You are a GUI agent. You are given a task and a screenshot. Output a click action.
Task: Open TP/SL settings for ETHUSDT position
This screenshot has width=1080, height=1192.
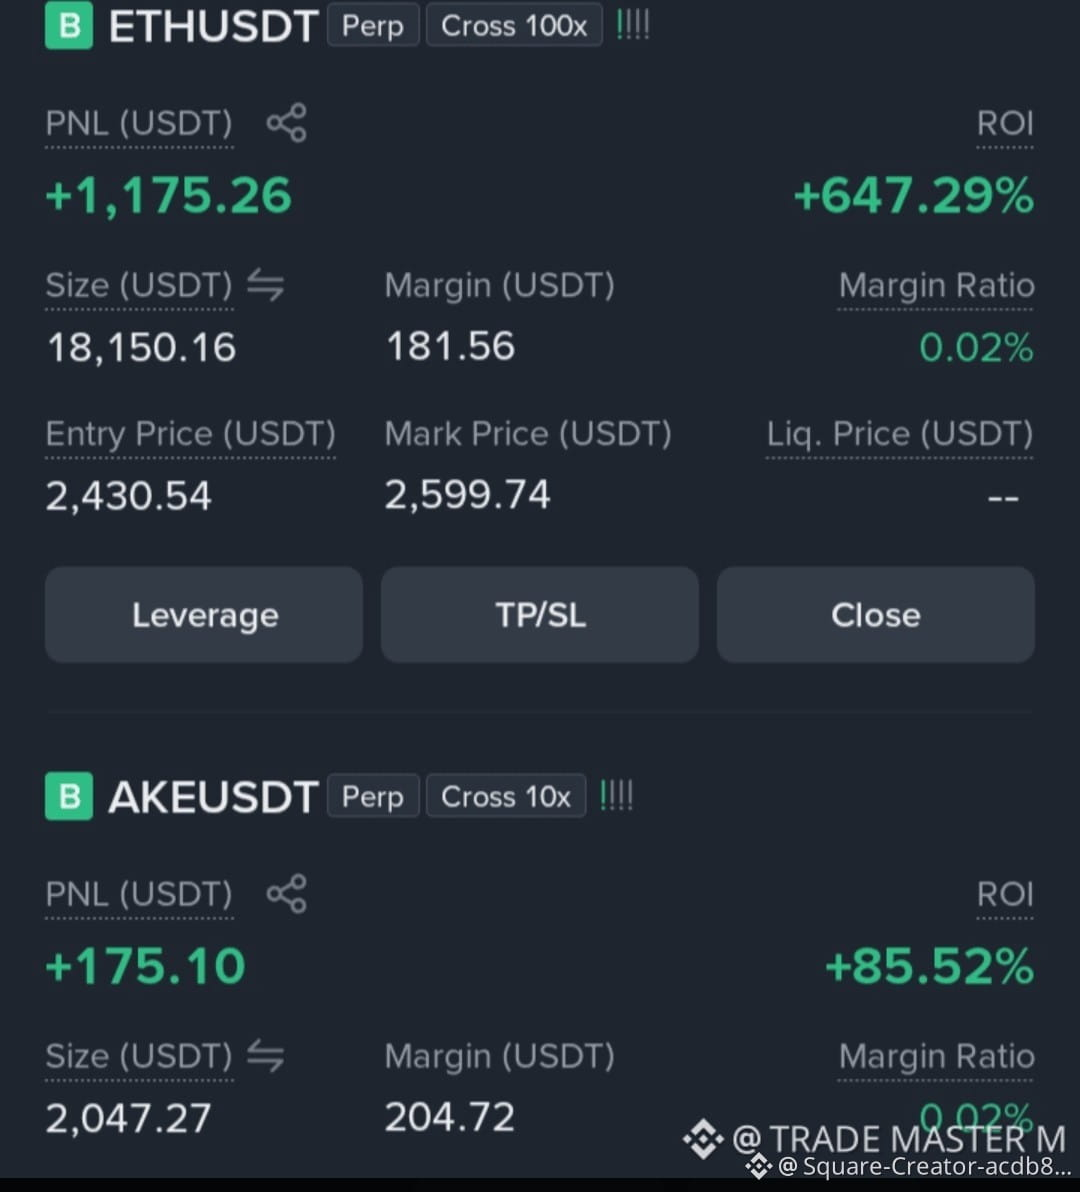point(540,614)
